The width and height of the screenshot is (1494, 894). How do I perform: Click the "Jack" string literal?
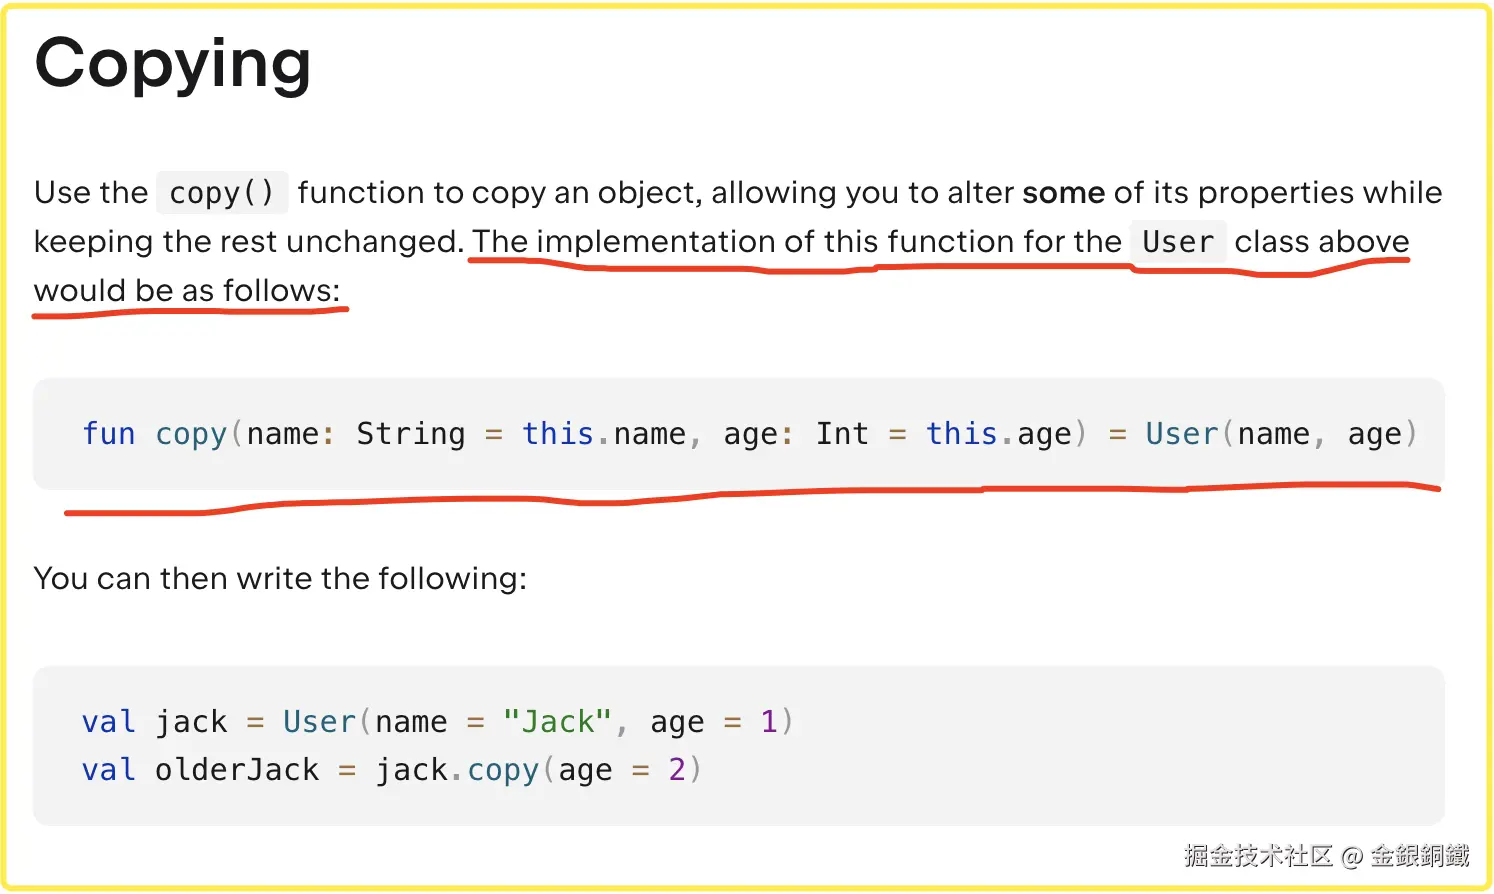(557, 722)
